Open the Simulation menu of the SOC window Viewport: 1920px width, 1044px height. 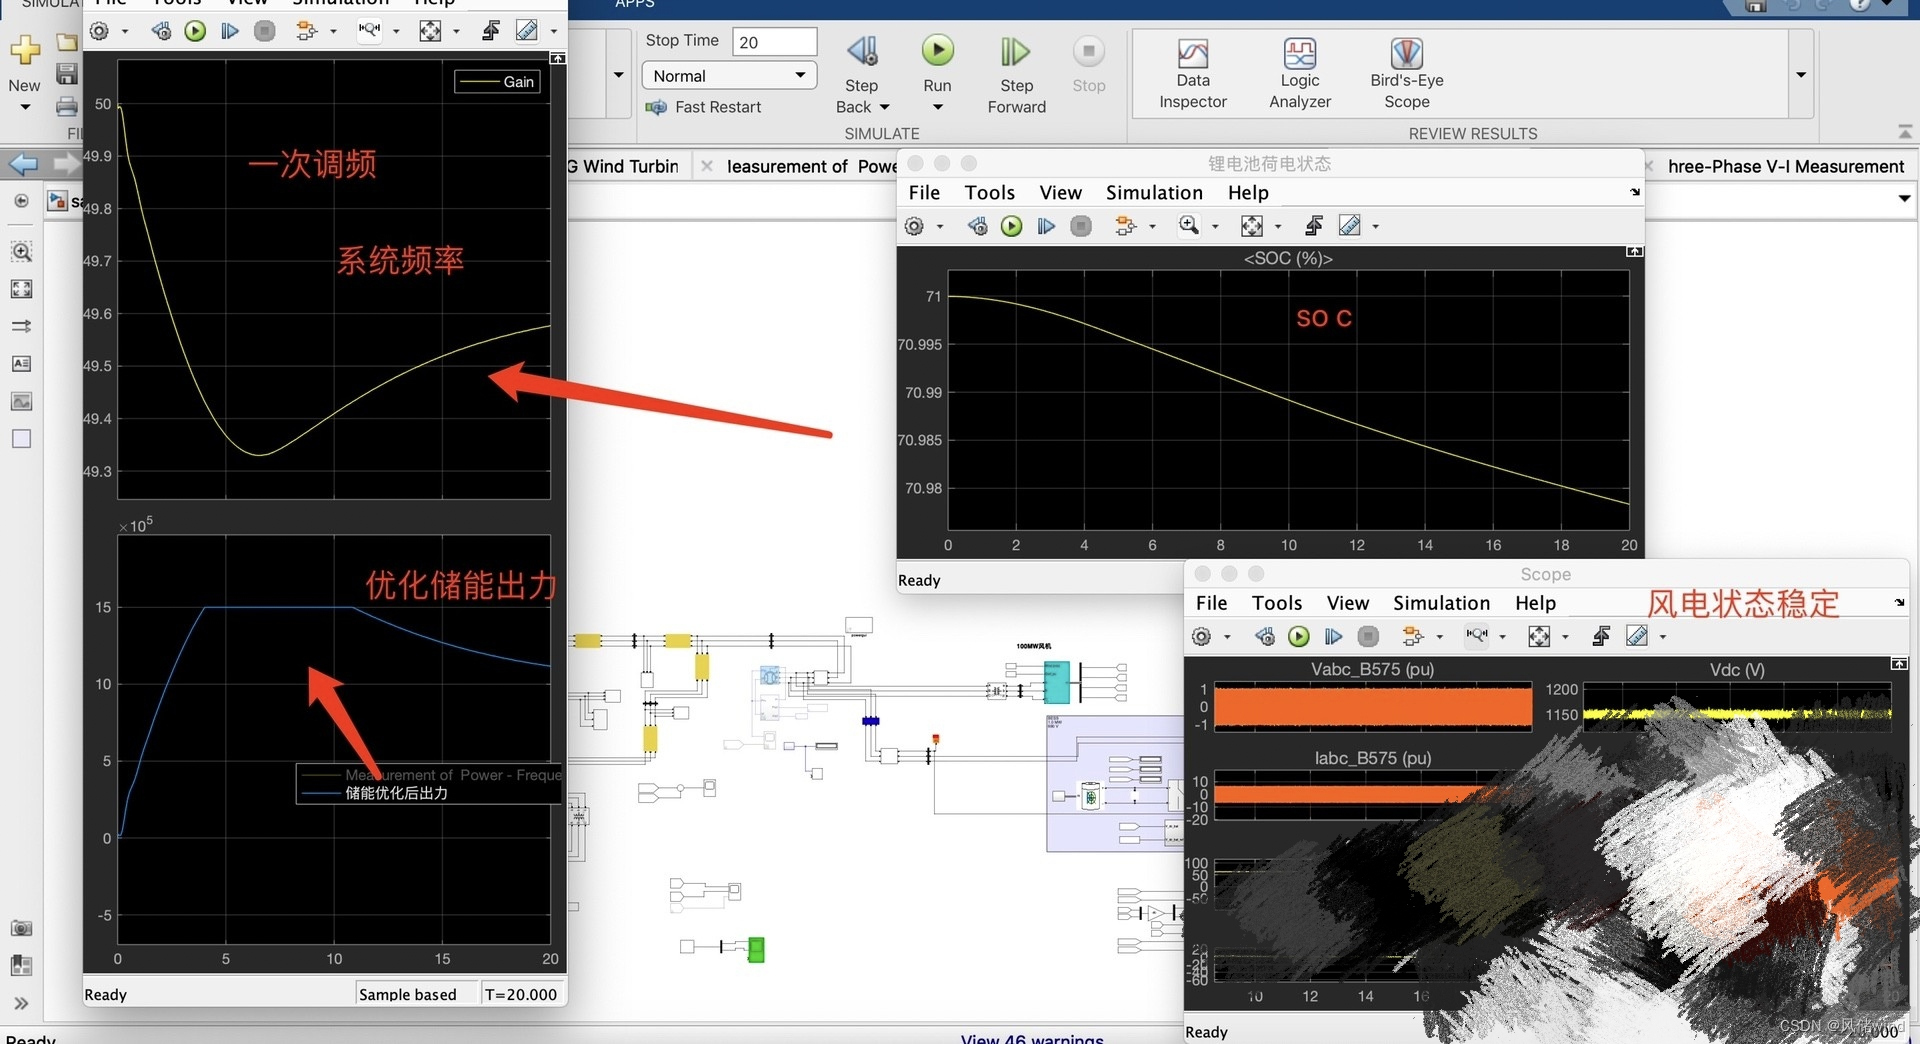pos(1154,192)
